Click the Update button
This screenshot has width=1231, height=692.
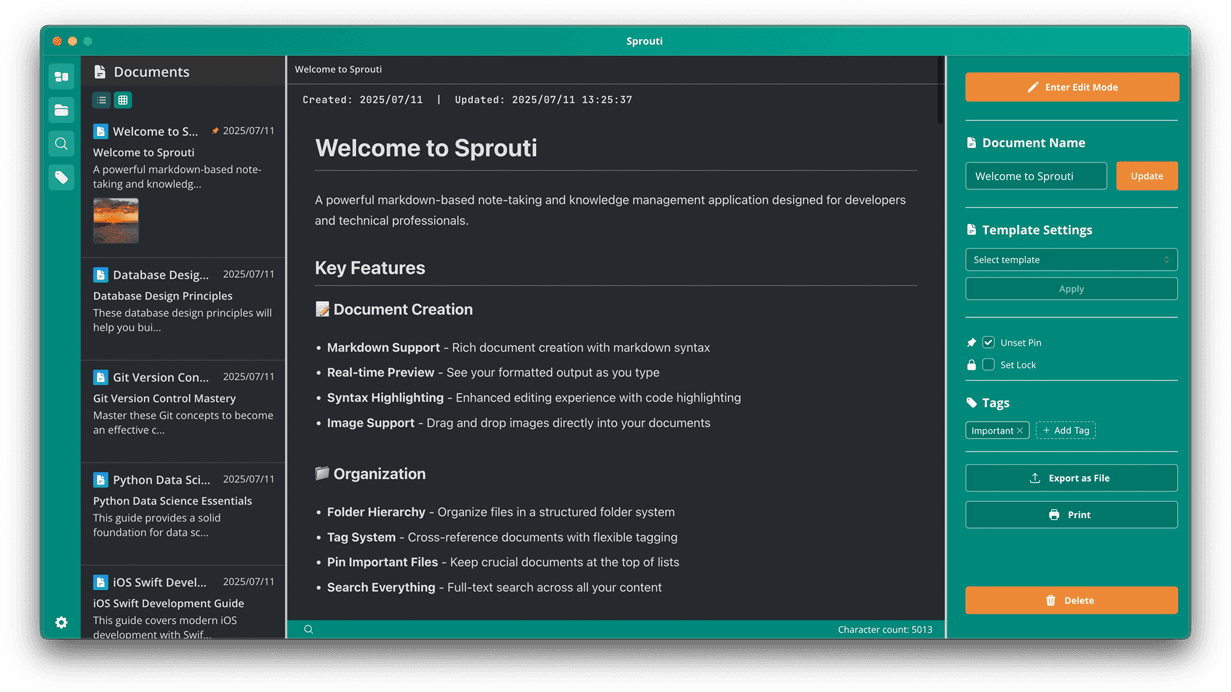point(1147,176)
